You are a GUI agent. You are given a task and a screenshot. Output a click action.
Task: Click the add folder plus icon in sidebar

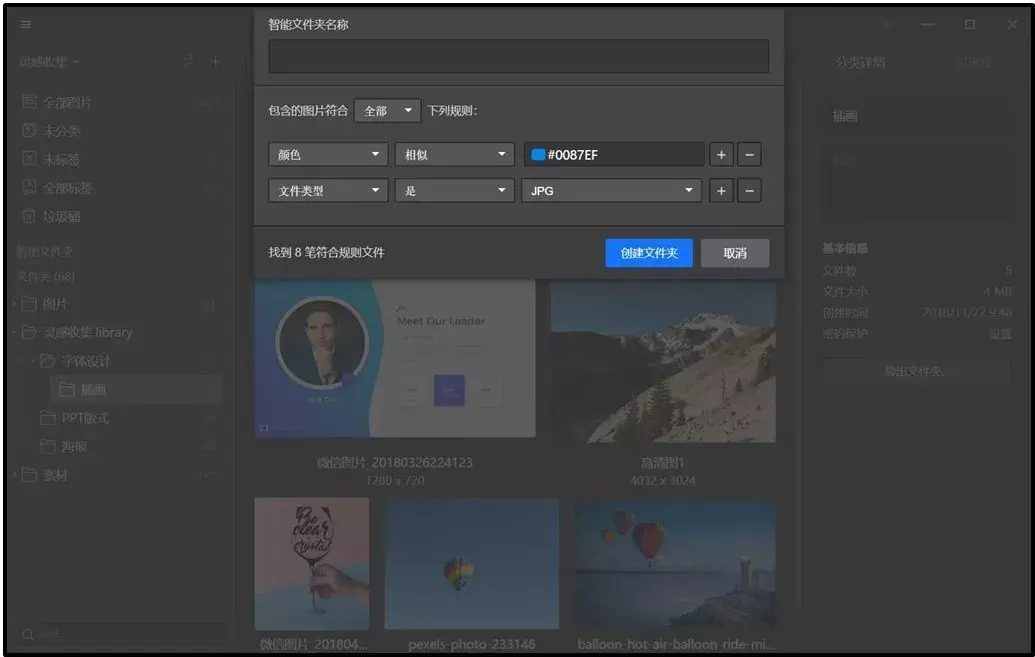pos(215,61)
